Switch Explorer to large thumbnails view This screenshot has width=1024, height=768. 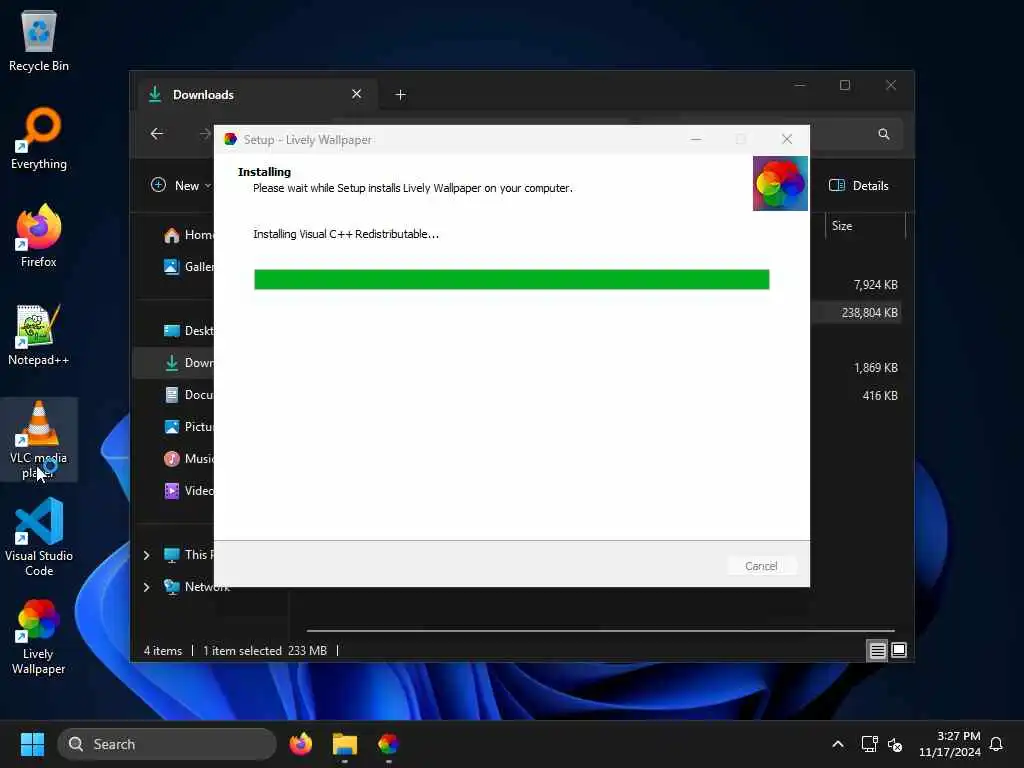[x=899, y=650]
